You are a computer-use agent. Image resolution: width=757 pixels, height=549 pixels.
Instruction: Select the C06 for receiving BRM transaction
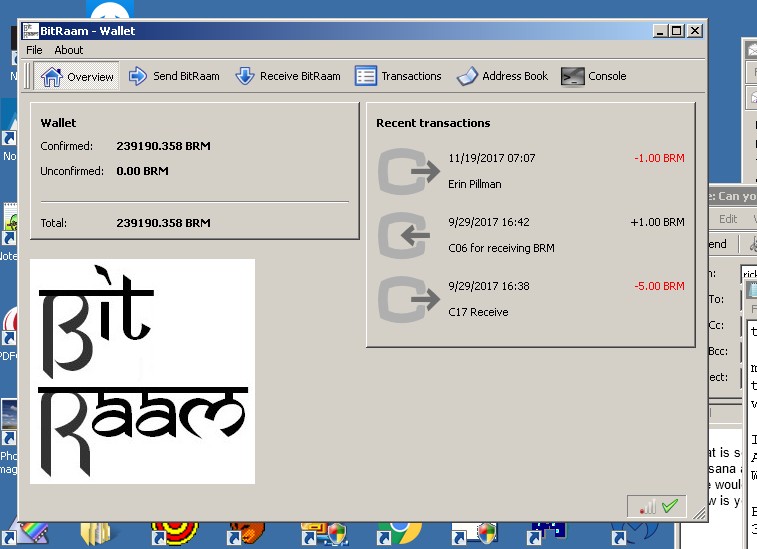(501, 248)
